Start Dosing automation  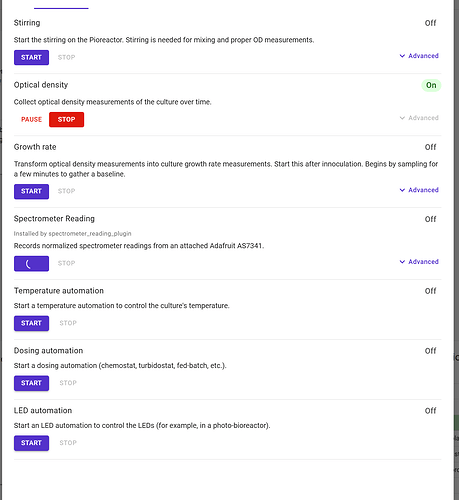(31, 383)
